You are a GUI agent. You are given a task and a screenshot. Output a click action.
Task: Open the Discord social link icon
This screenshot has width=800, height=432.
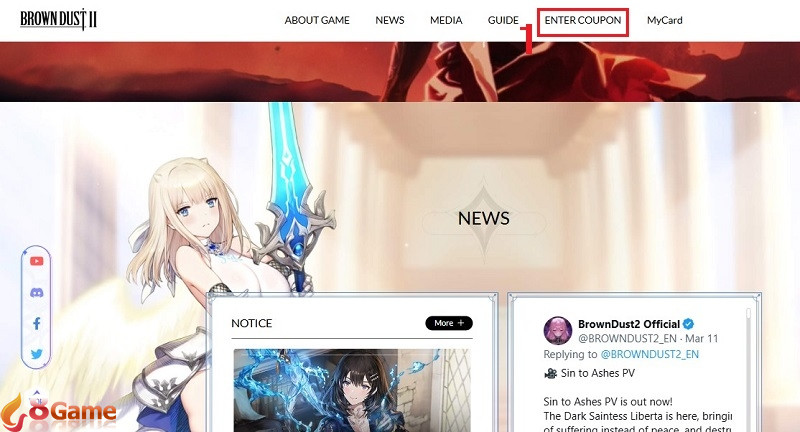[37, 292]
